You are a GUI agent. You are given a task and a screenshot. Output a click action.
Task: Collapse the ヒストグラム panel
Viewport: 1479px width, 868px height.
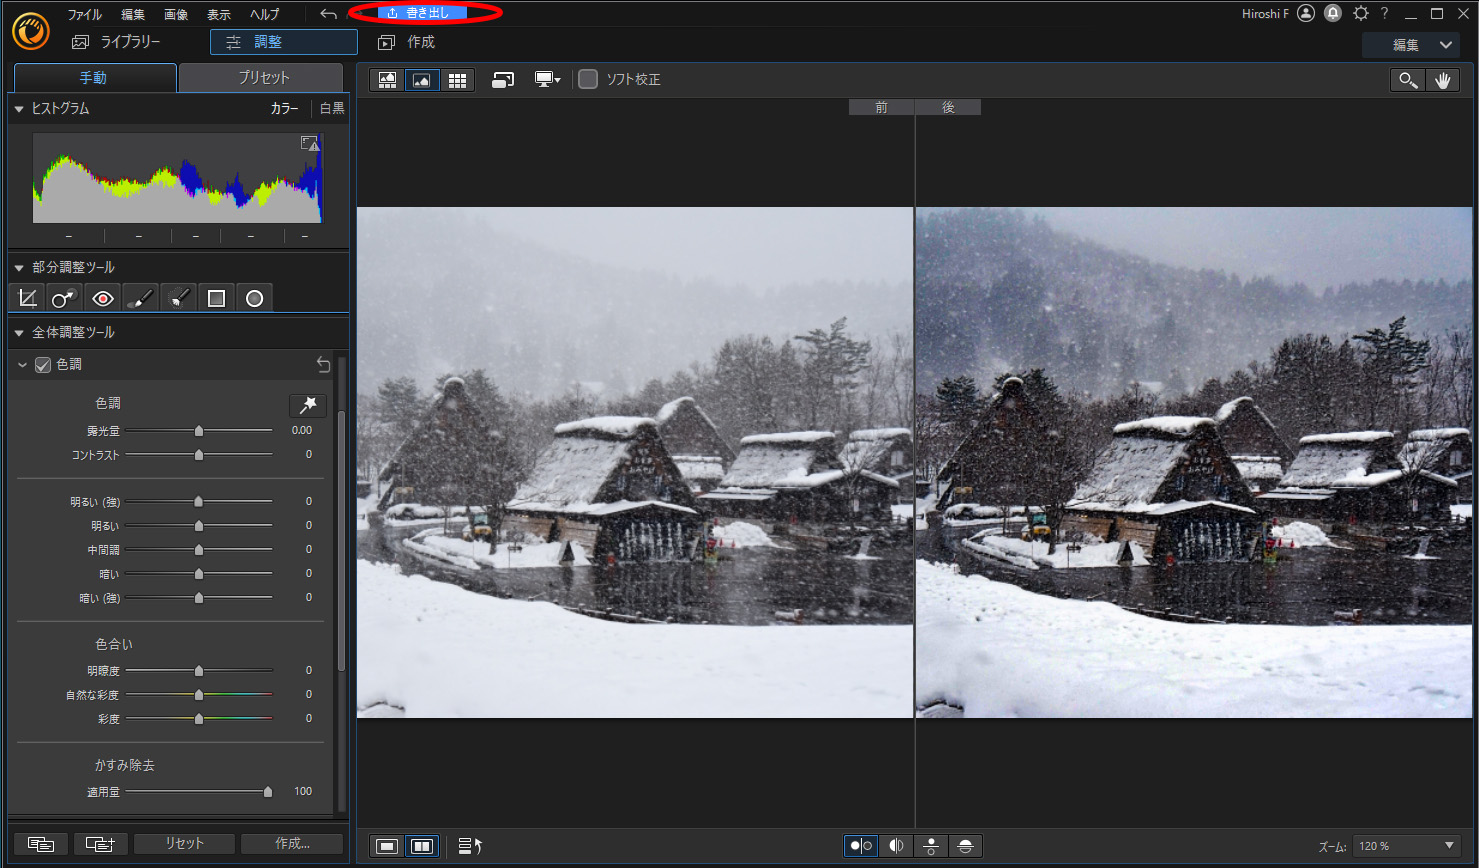pyautogui.click(x=19, y=109)
